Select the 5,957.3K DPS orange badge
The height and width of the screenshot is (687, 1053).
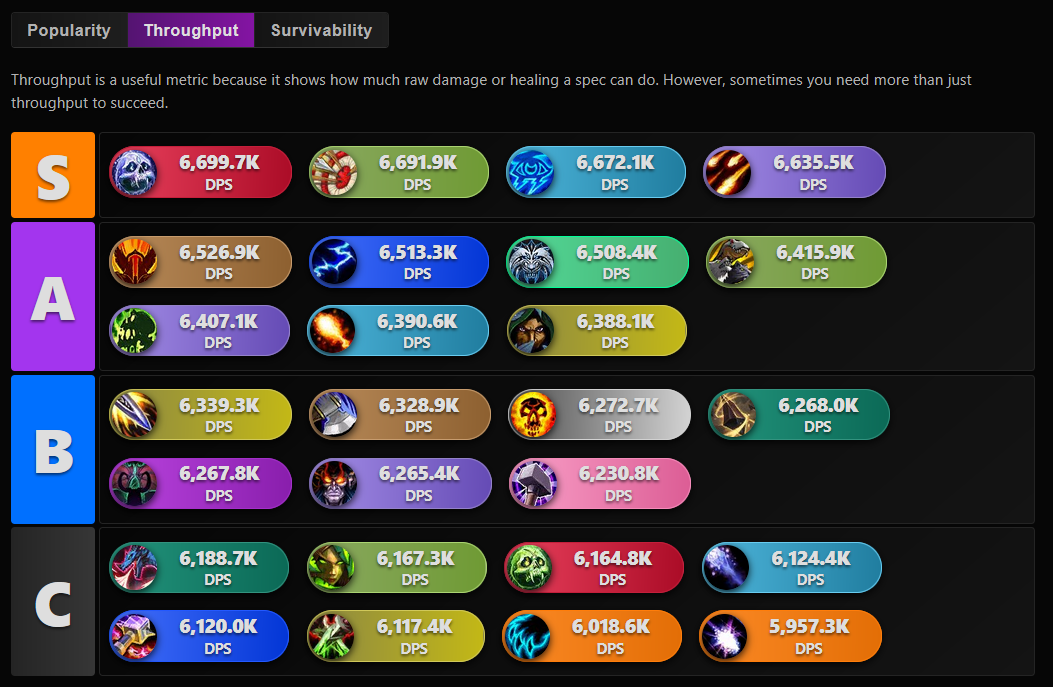(x=790, y=636)
